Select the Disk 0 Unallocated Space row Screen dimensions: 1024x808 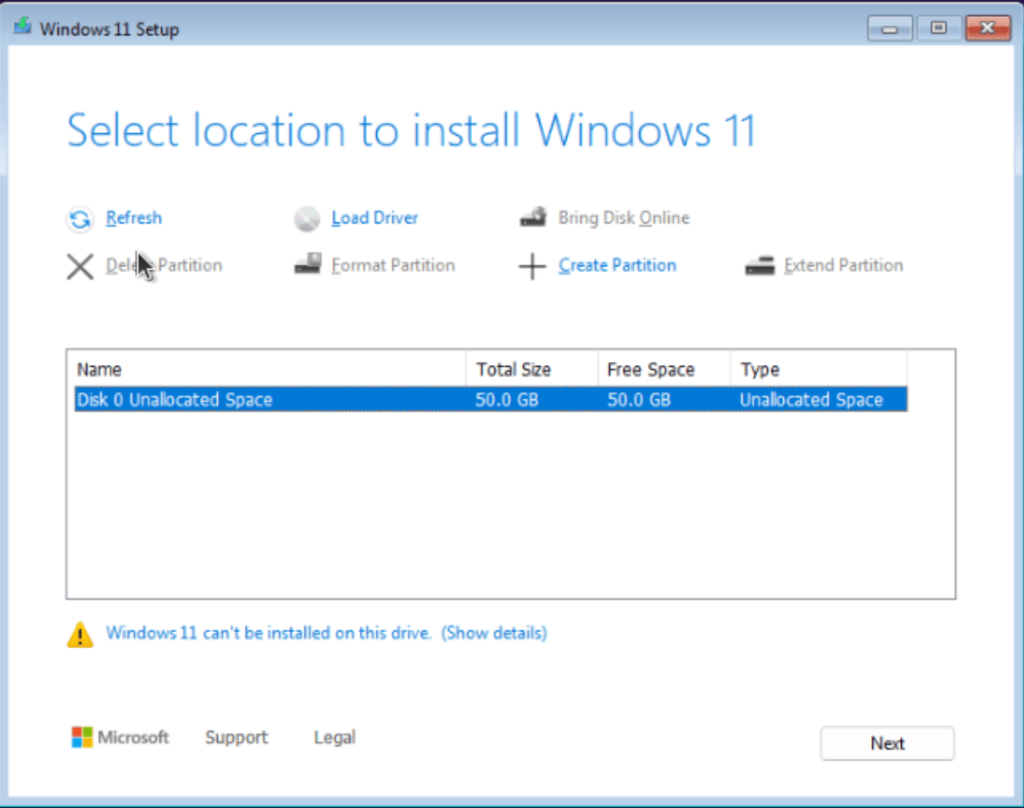[x=490, y=399]
